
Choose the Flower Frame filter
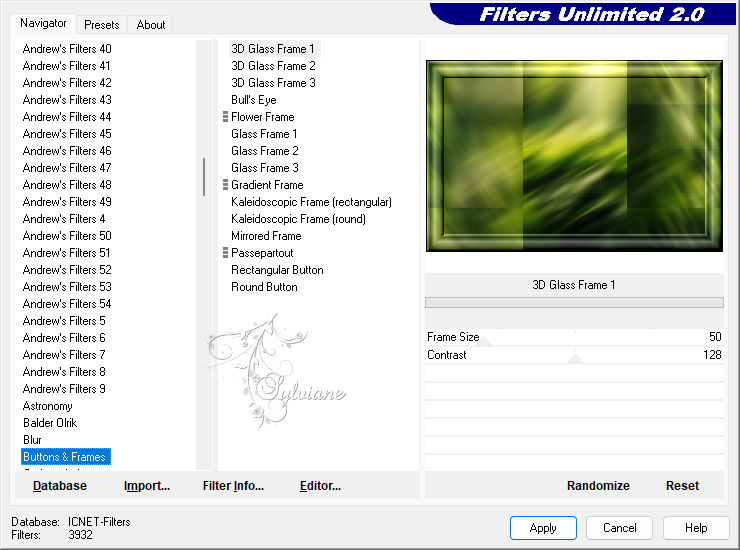pos(262,117)
